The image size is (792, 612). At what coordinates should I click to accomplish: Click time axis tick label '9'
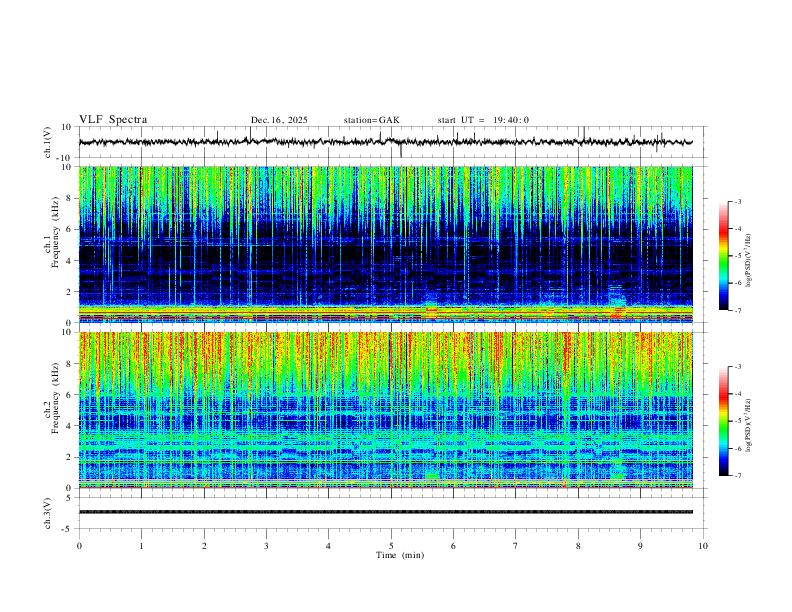[640, 546]
